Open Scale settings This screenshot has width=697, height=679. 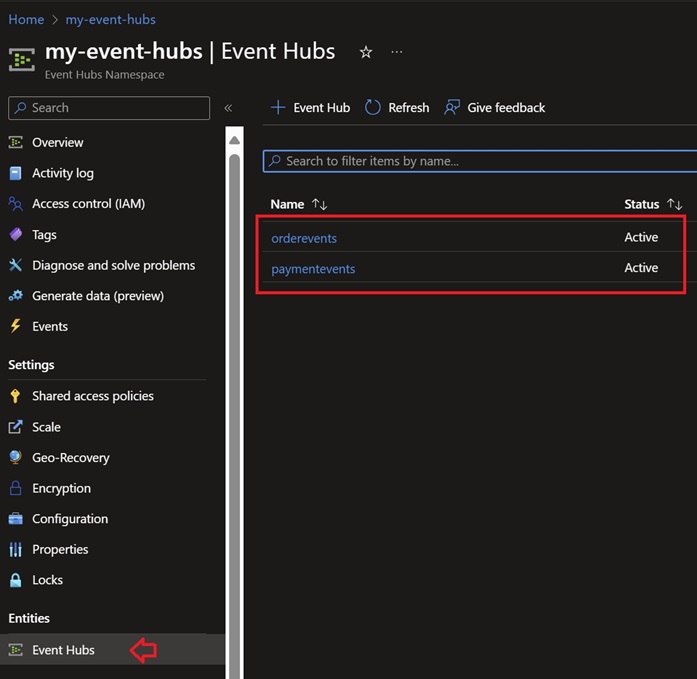click(46, 427)
